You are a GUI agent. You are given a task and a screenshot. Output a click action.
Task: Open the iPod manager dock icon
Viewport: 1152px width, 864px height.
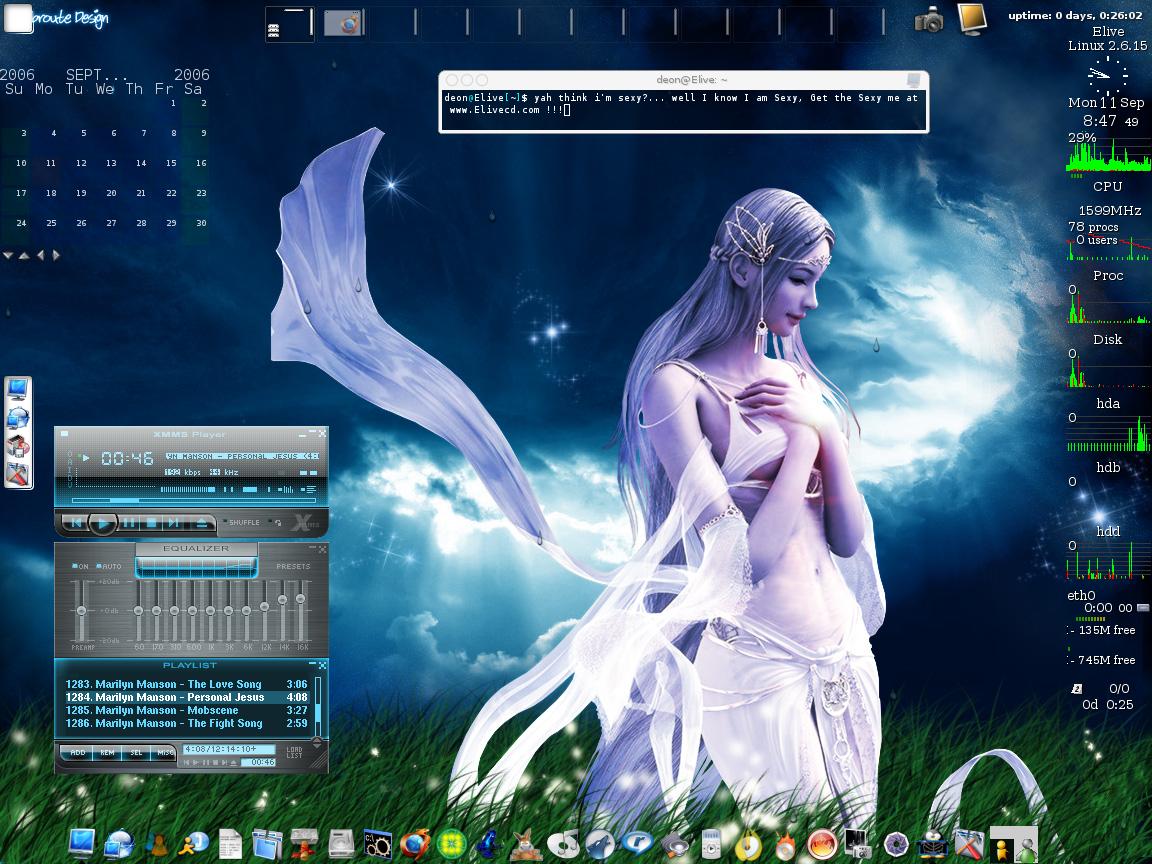coord(711,844)
